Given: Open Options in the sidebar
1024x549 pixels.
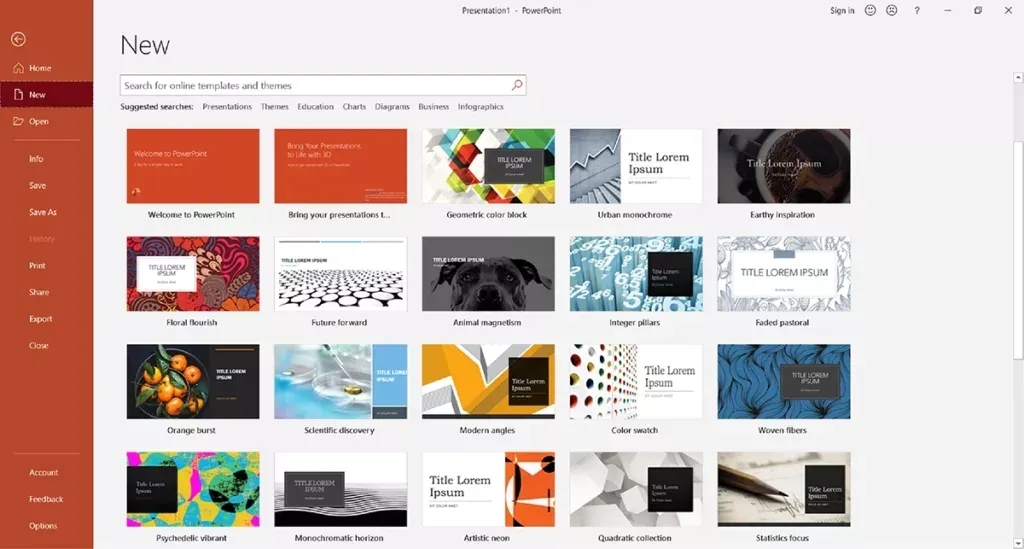Looking at the screenshot, I should pyautogui.click(x=43, y=526).
